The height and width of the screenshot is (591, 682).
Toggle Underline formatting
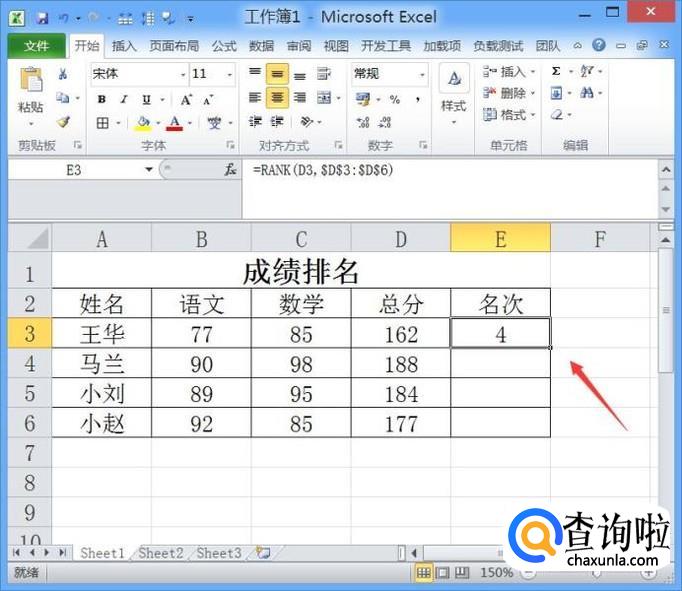tap(147, 100)
